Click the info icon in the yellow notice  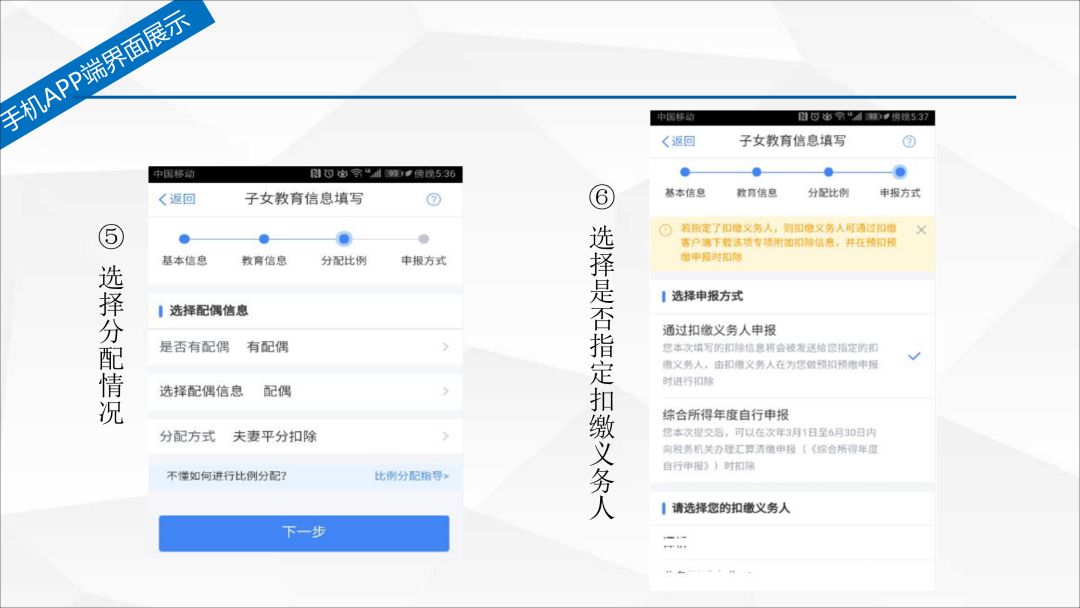(665, 230)
